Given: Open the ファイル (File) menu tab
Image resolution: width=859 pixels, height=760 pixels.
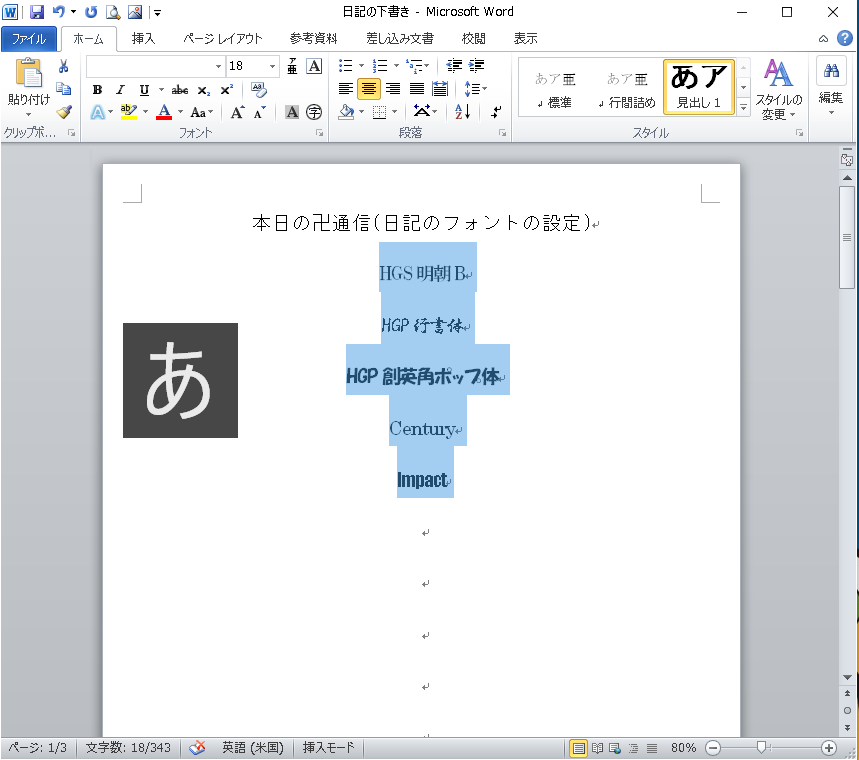Looking at the screenshot, I should 29,39.
